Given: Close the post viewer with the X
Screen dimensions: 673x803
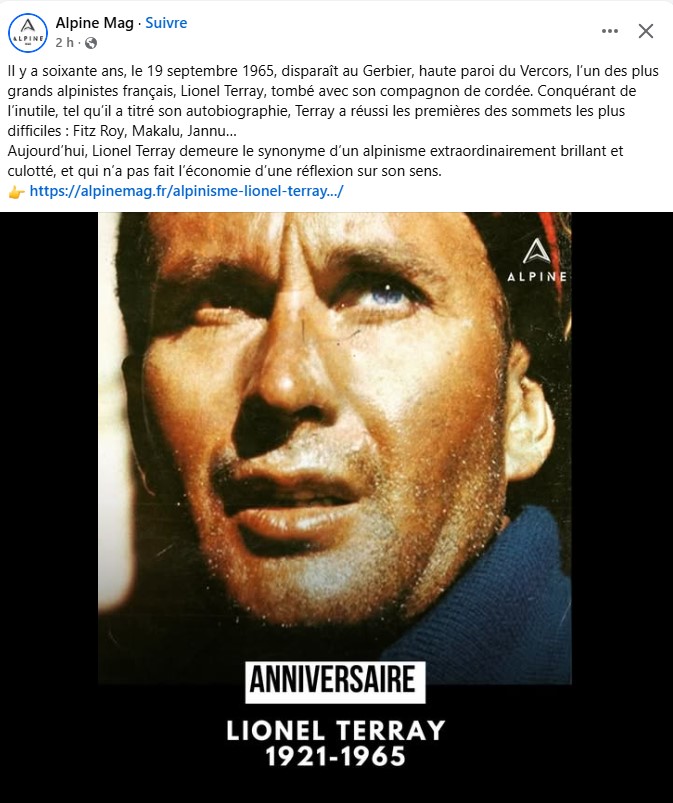Looking at the screenshot, I should 646,31.
